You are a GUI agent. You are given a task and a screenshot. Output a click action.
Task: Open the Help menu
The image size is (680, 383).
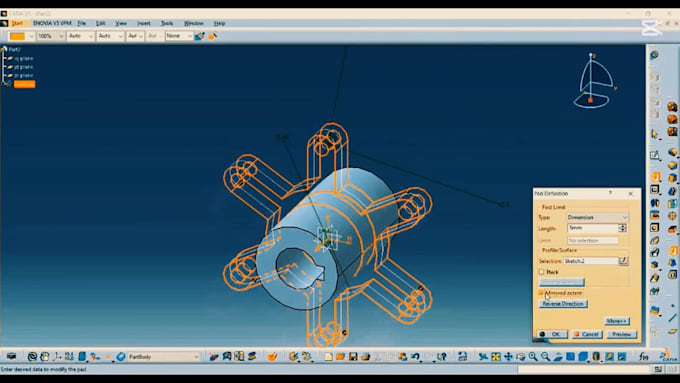(219, 23)
